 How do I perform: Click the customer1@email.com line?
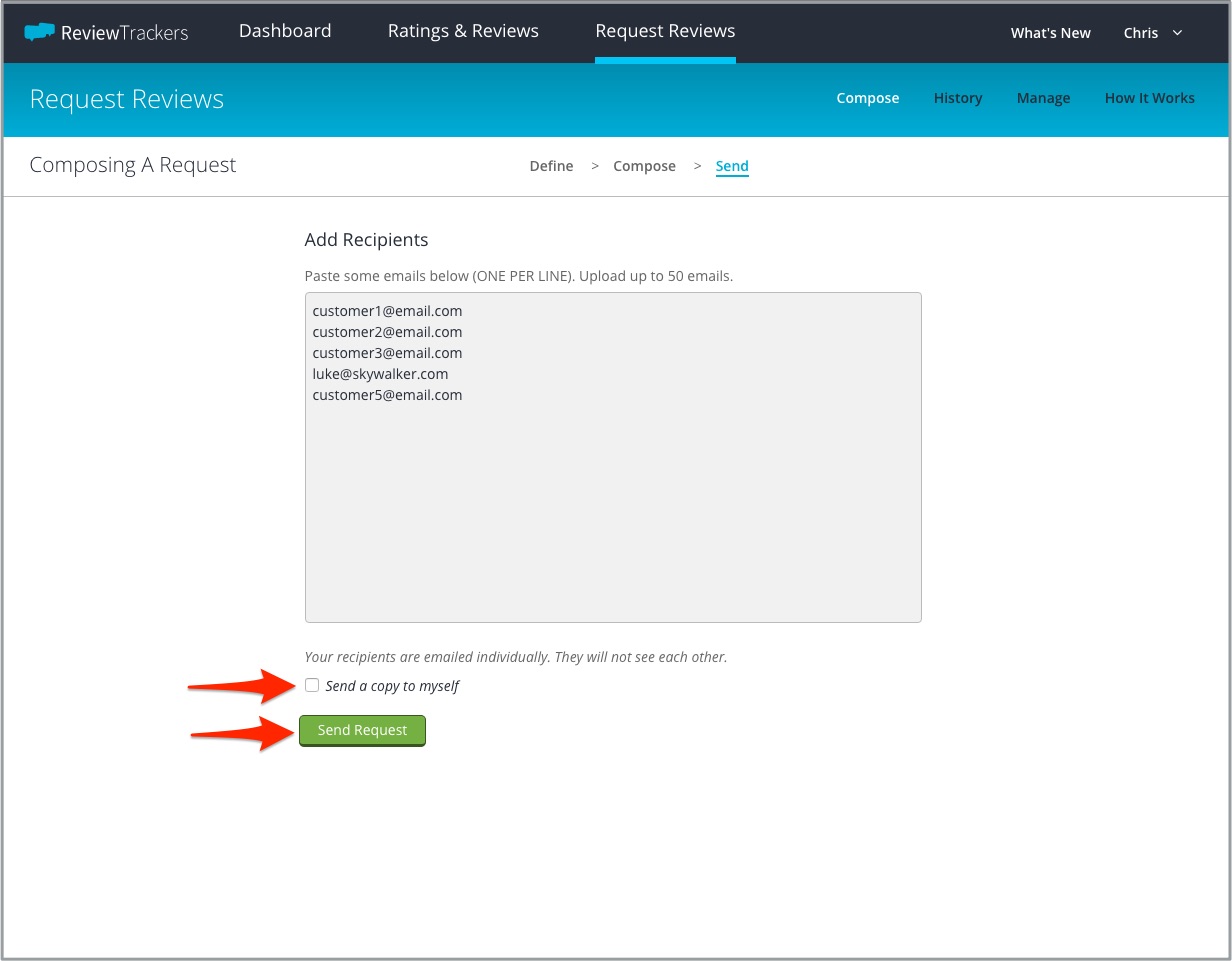[x=387, y=311]
